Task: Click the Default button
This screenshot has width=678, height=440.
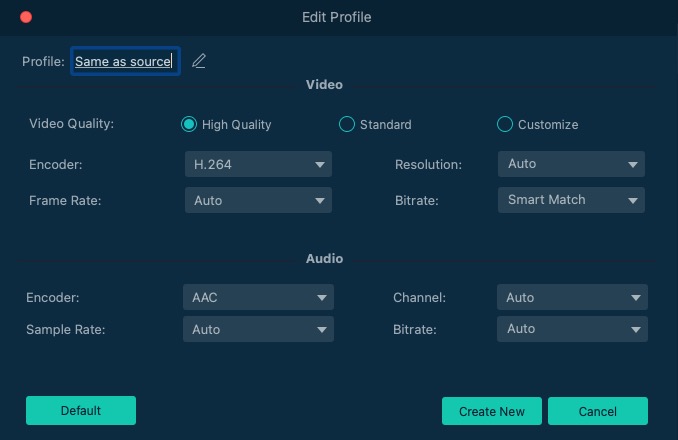Action: [x=81, y=411]
